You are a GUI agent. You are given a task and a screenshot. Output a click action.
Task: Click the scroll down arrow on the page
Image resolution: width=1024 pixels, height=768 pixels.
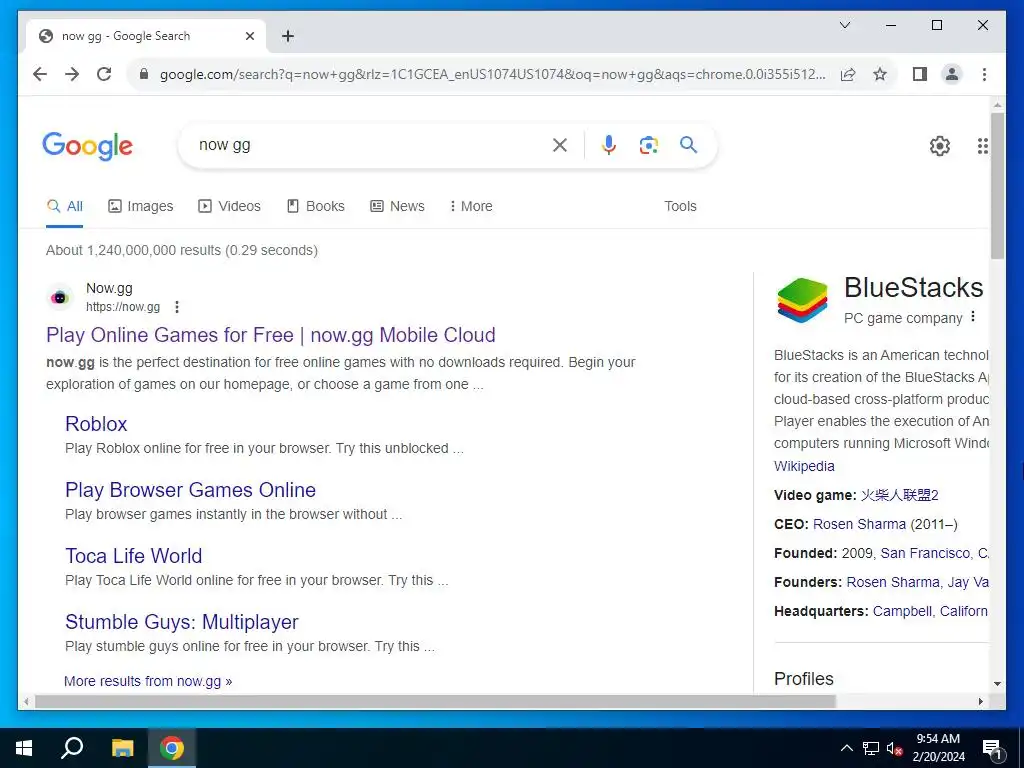coord(997,684)
